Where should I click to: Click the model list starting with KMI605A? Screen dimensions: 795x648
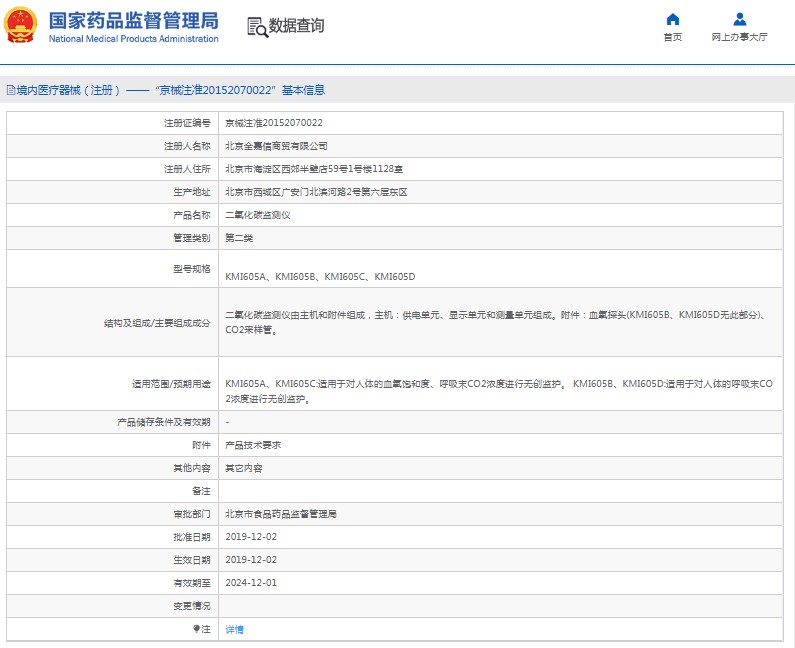pyautogui.click(x=320, y=276)
